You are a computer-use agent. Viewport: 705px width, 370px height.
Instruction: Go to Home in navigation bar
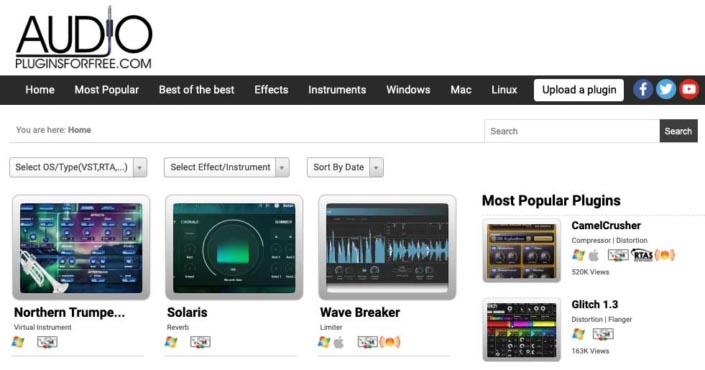click(x=40, y=90)
